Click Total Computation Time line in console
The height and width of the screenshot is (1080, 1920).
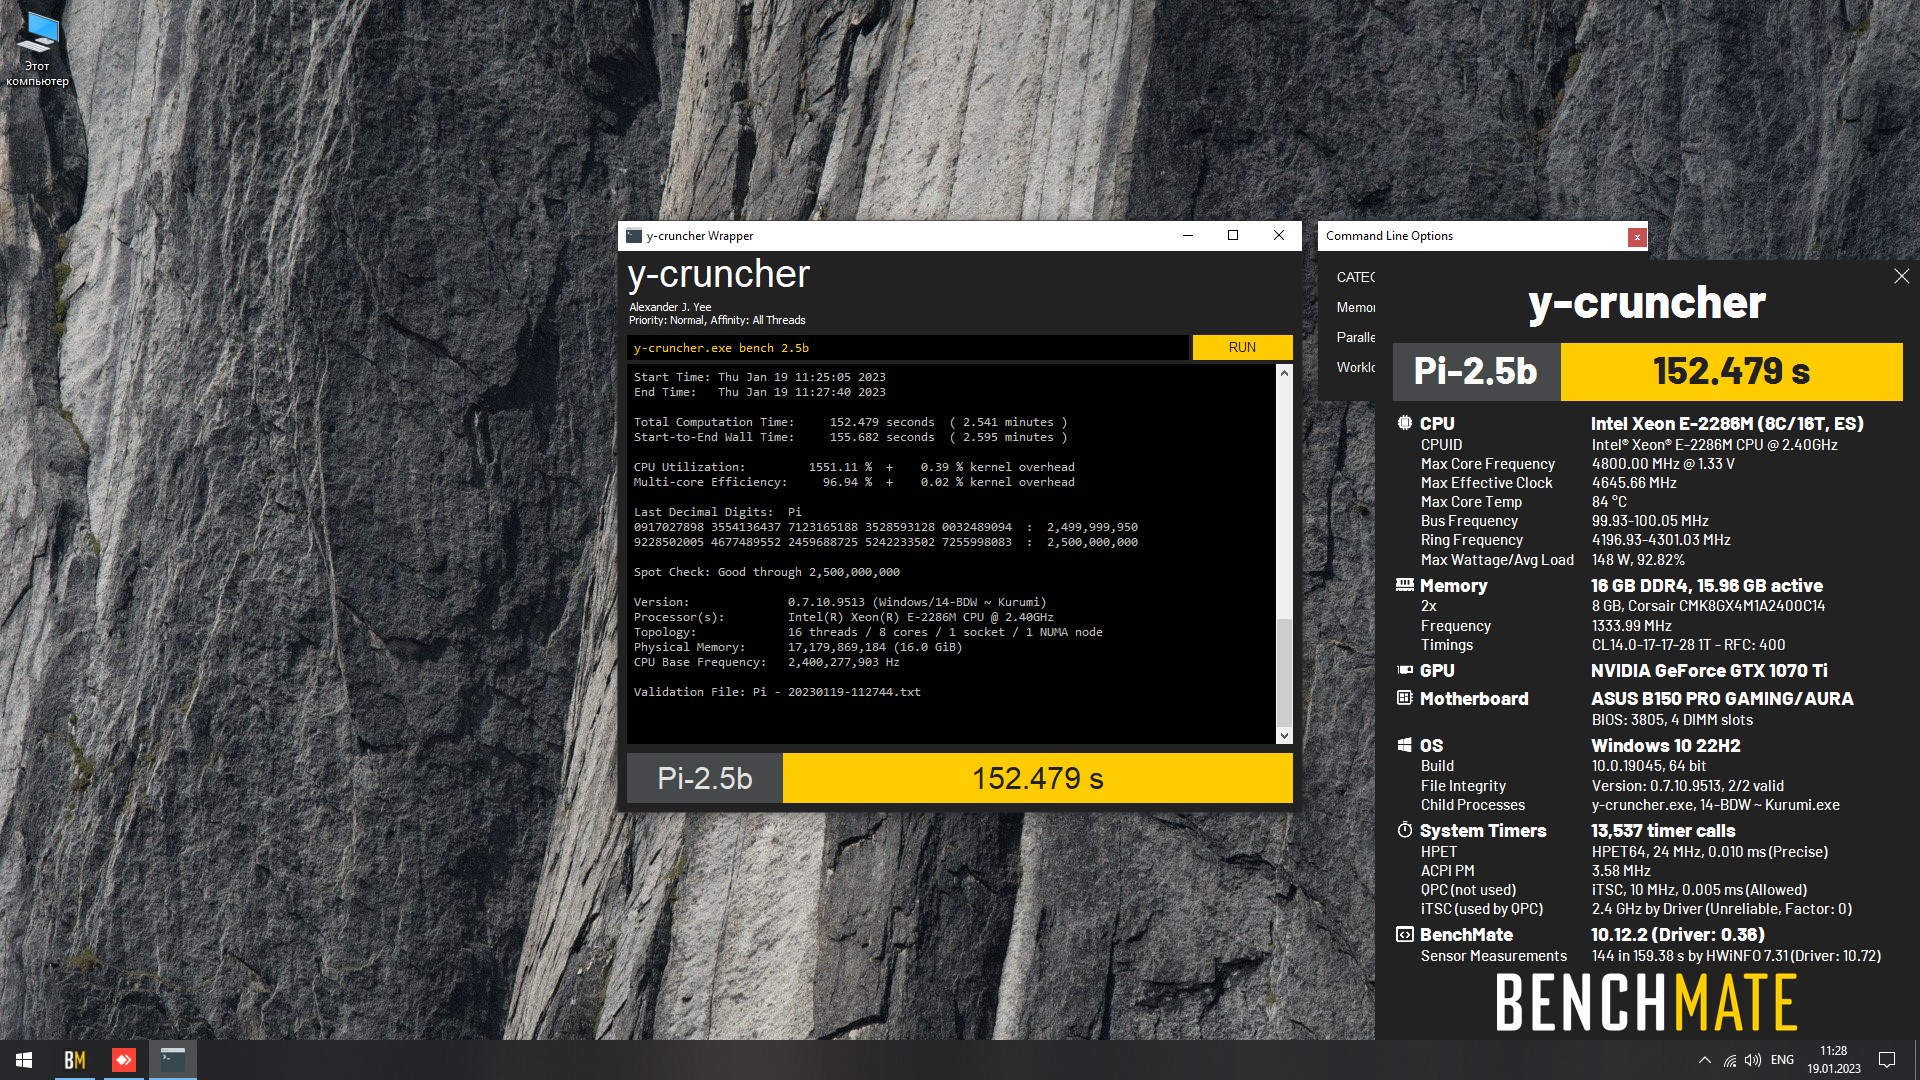point(850,422)
